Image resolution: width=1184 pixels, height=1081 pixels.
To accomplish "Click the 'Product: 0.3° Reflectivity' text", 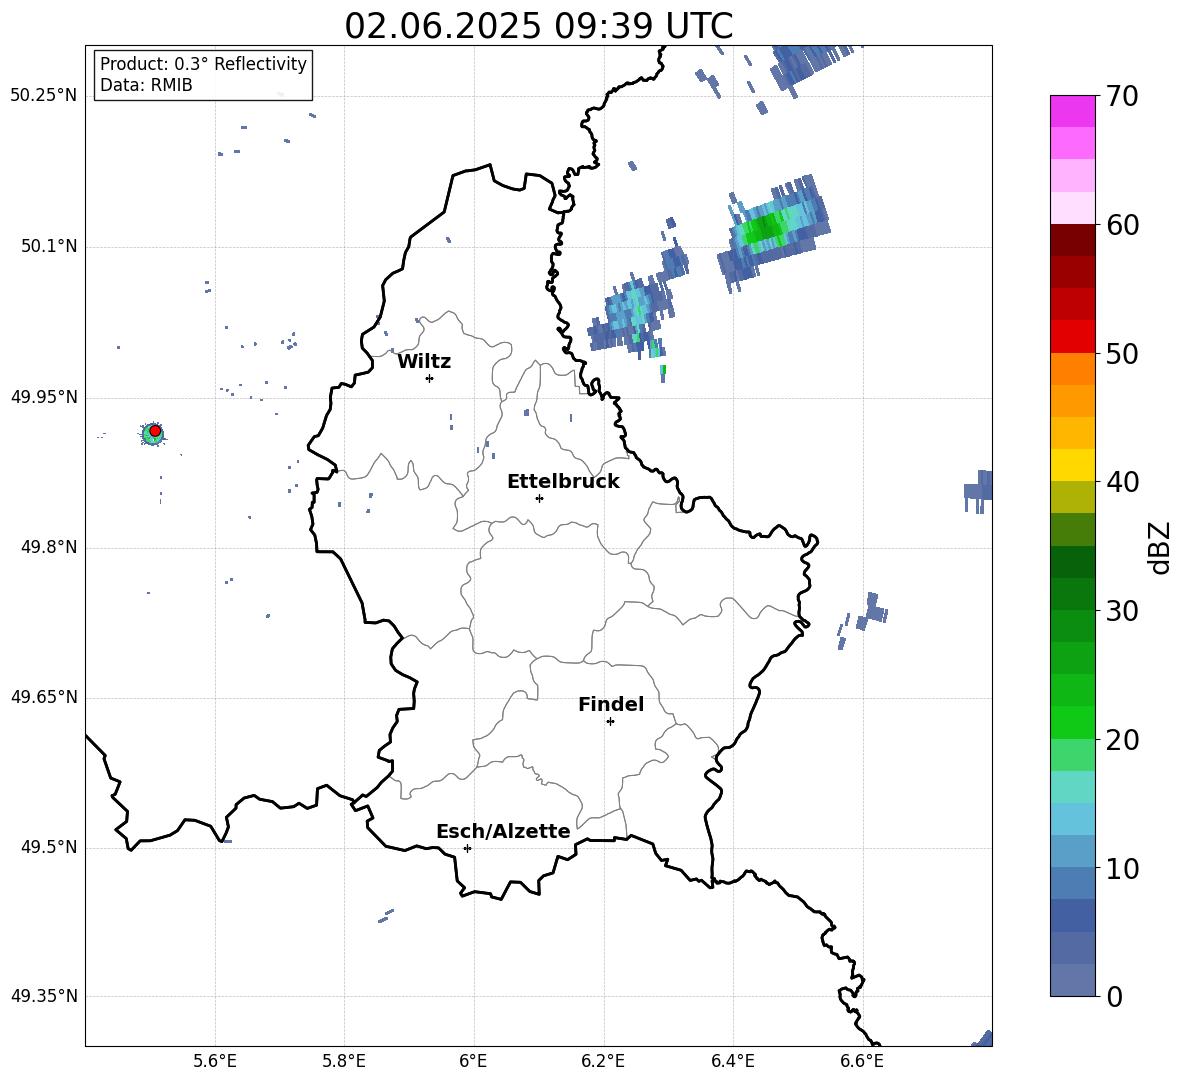I will pyautogui.click(x=203, y=63).
